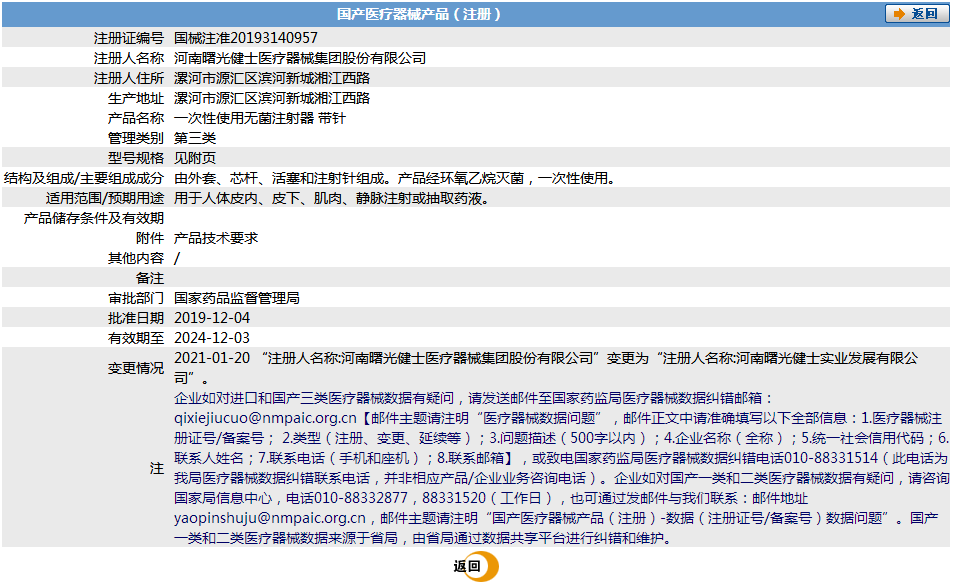
Task: Click the 其他内容 label
Action: (136, 258)
